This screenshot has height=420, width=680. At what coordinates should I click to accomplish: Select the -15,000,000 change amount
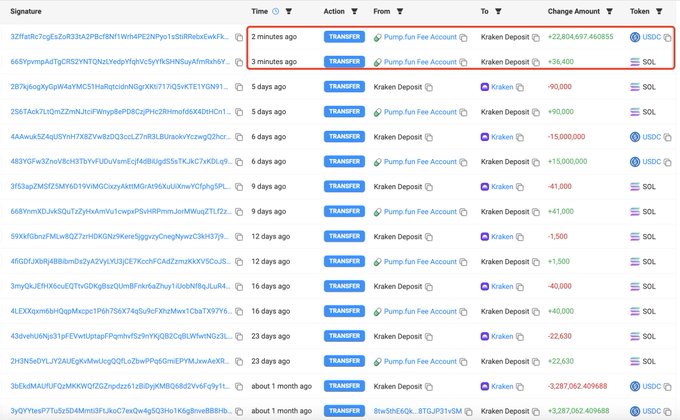click(x=566, y=137)
